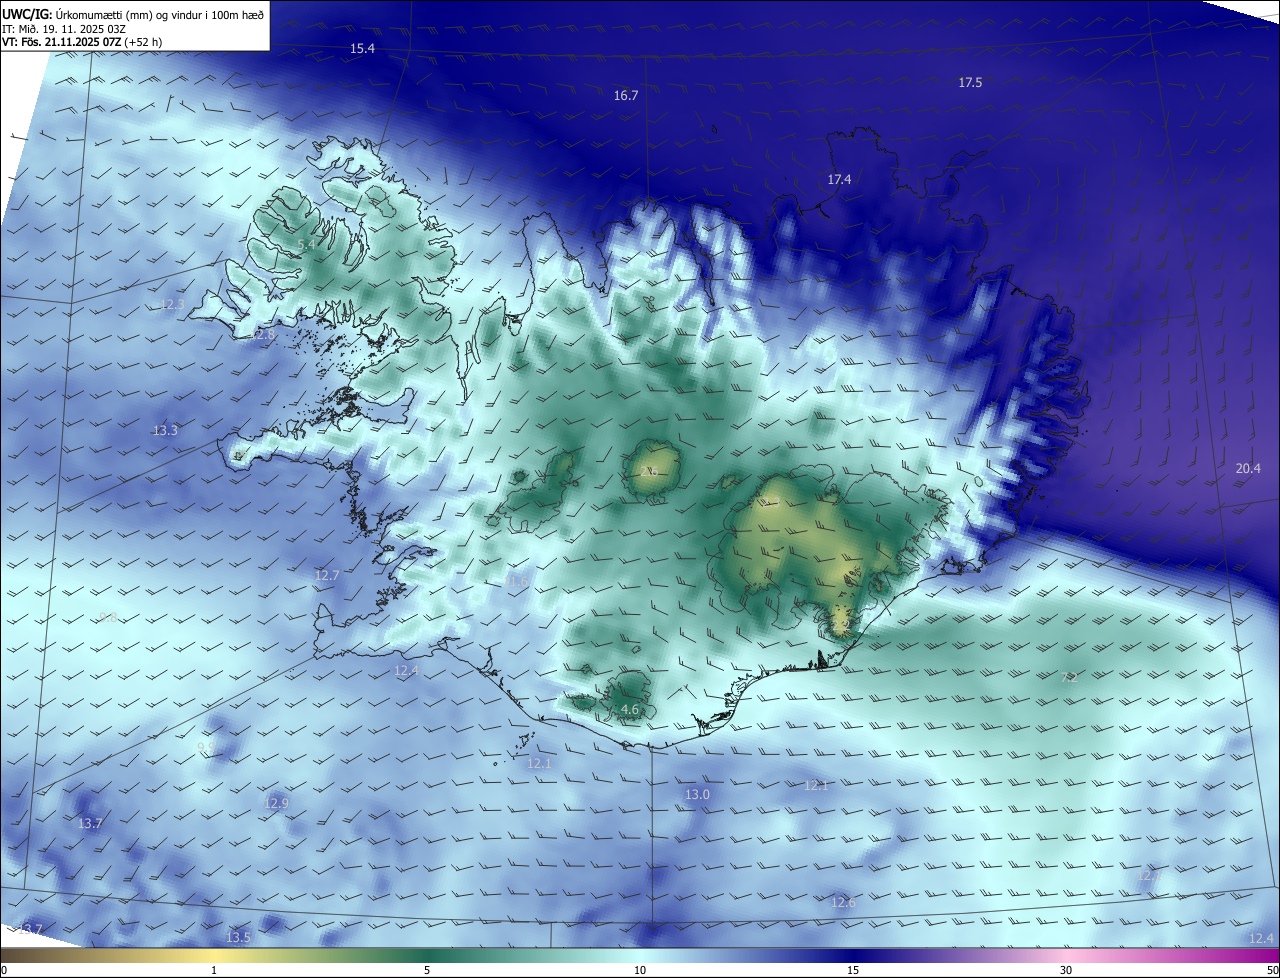Click the 15.4 value label on the map
Viewport: 1280px width, 978px height.
tap(362, 48)
